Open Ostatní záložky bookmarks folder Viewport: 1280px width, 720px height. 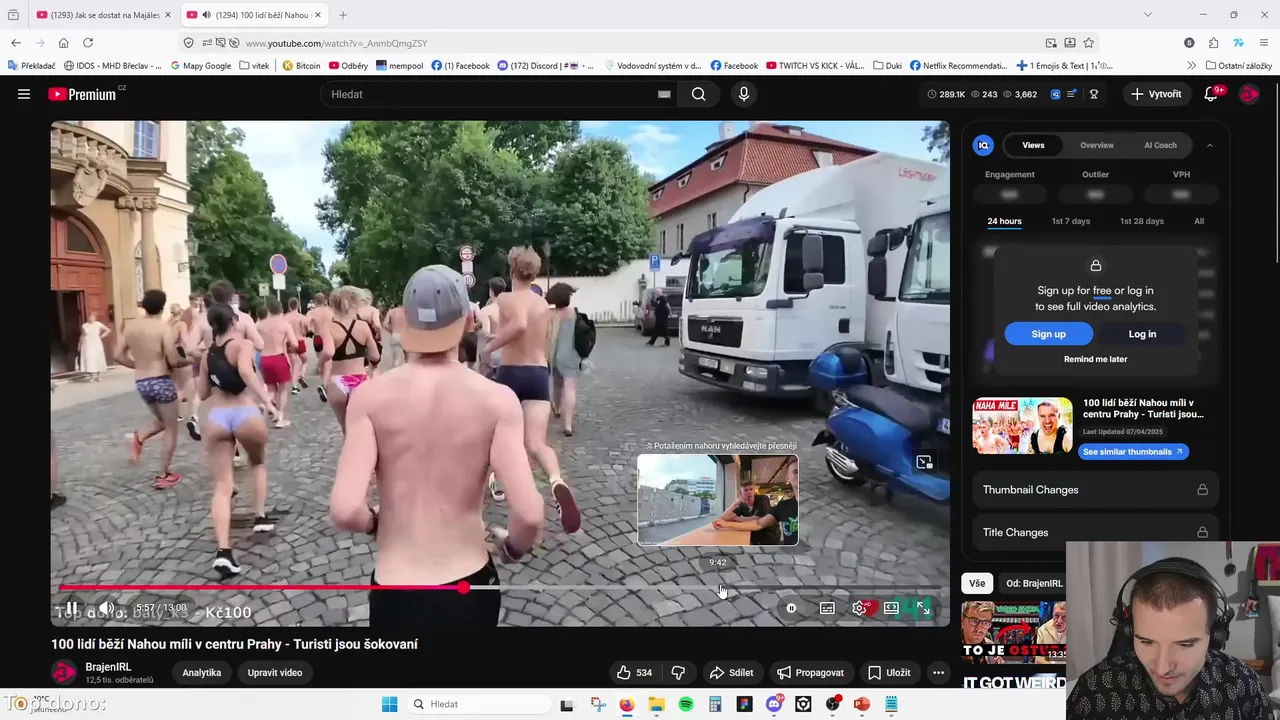tap(1239, 66)
